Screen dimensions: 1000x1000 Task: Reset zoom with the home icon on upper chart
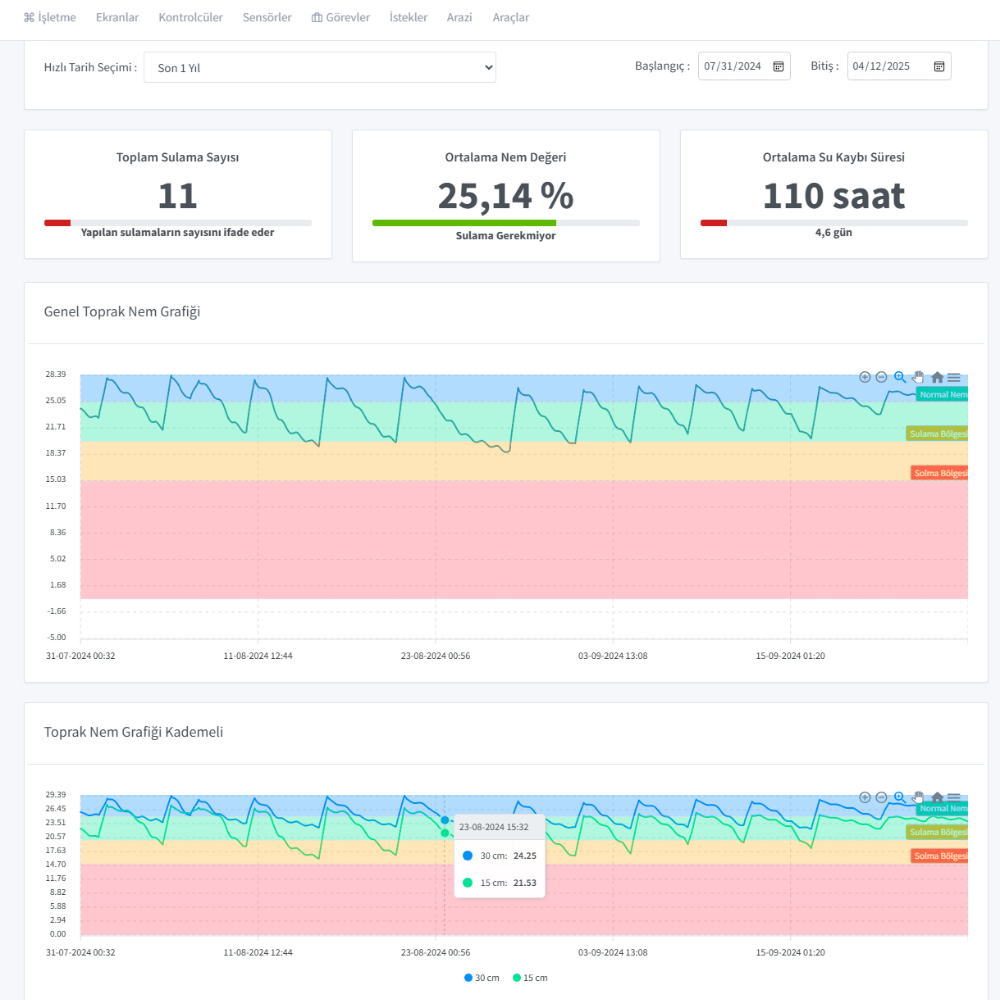937,377
